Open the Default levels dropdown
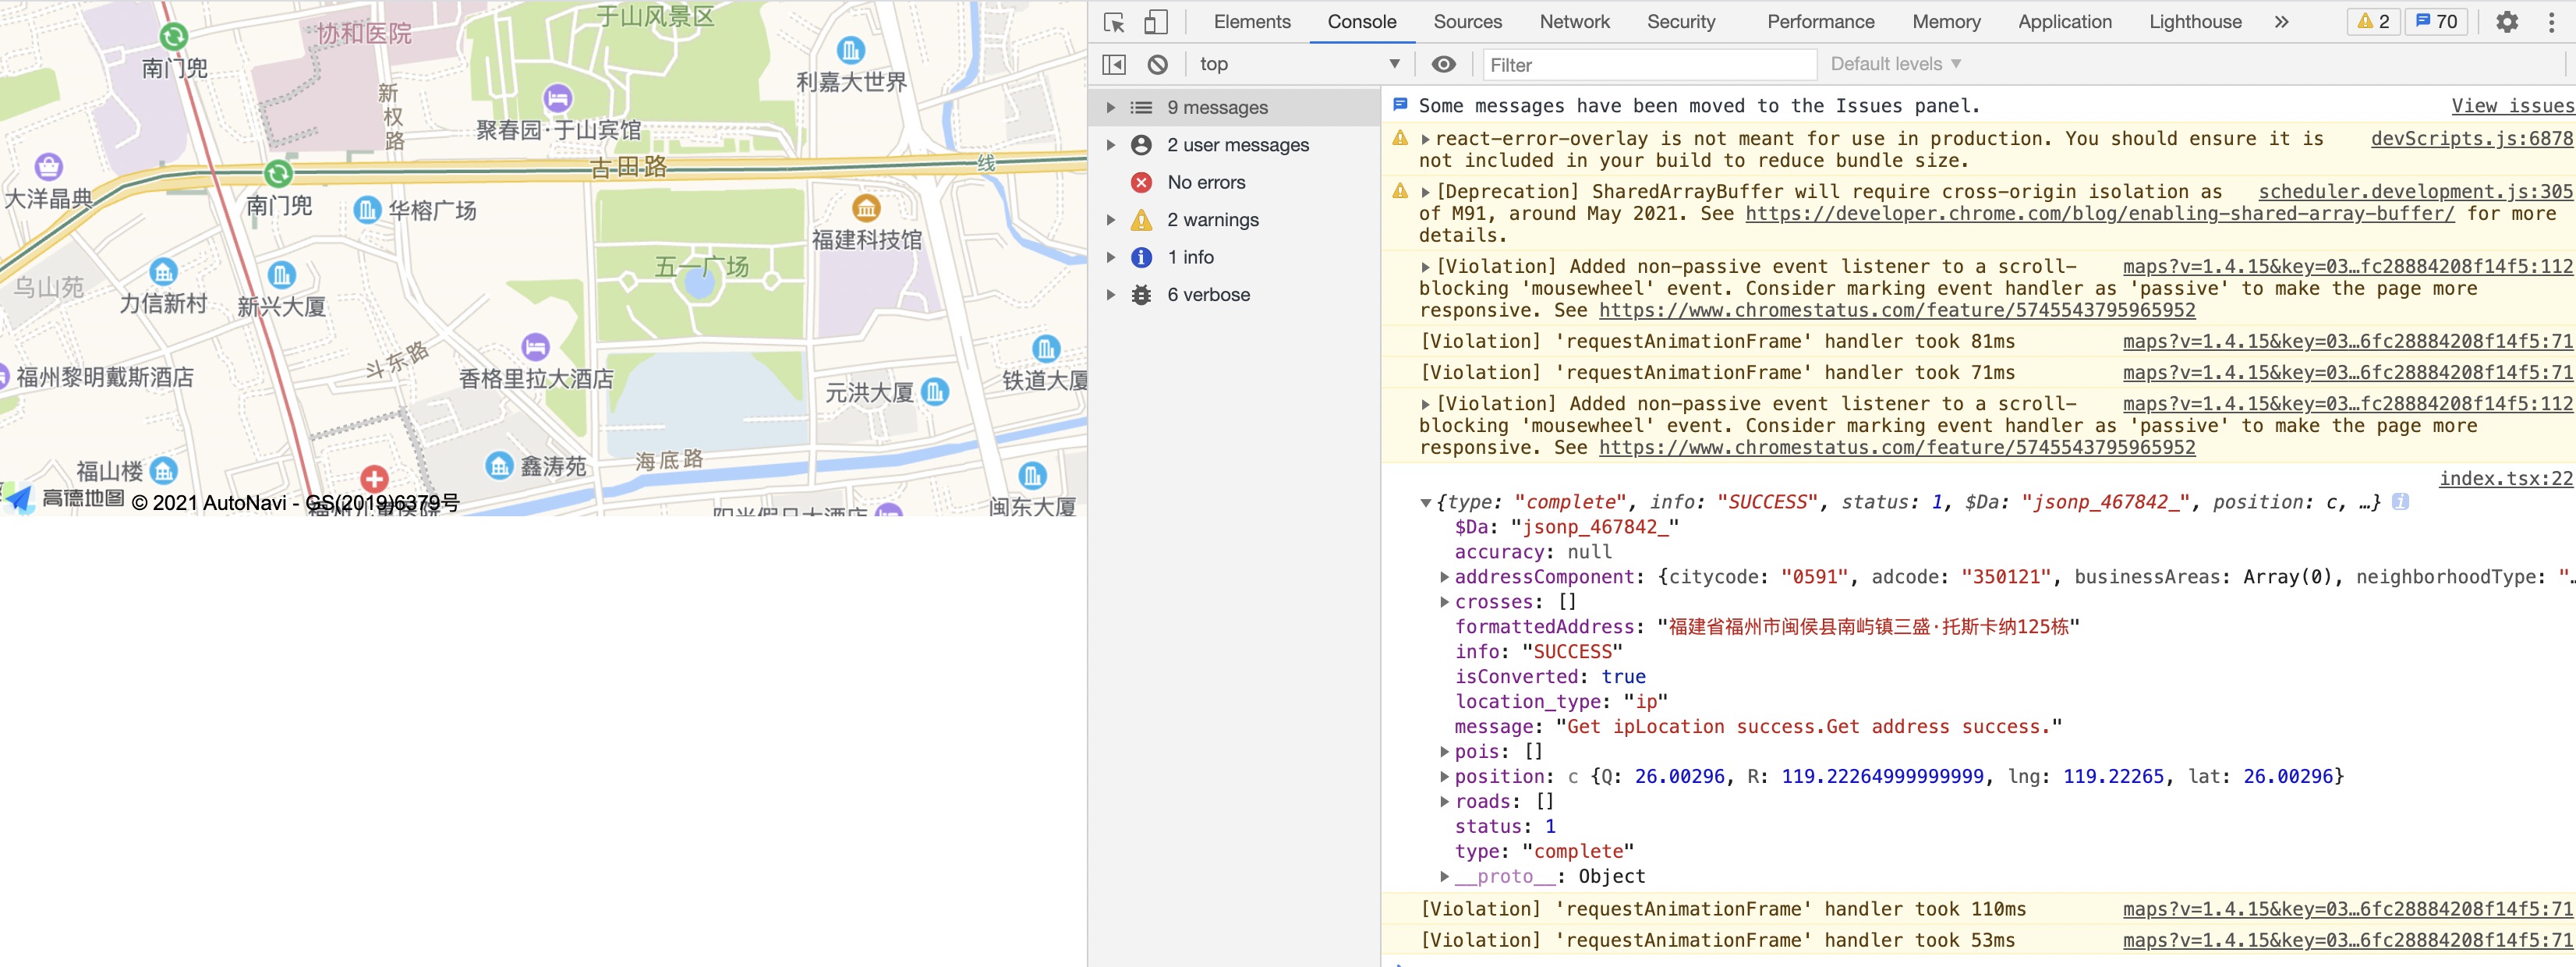 [x=1895, y=65]
